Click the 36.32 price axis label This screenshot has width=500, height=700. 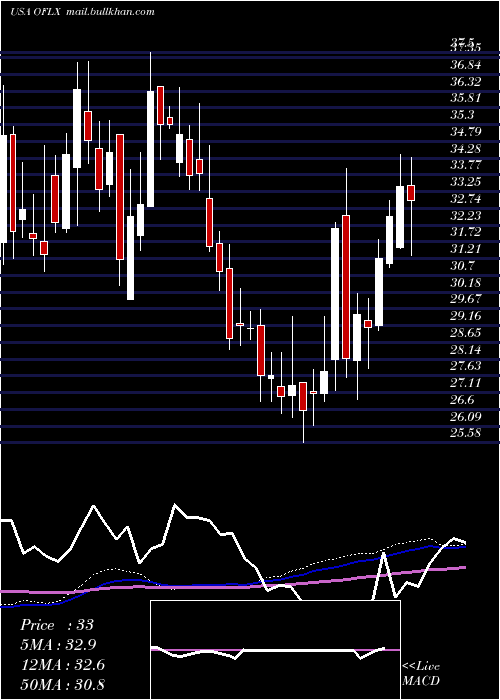466,82
